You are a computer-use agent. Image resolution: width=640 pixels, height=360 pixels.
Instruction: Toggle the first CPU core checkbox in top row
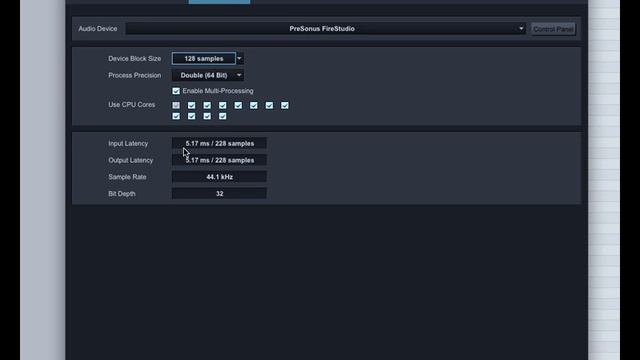click(x=176, y=105)
